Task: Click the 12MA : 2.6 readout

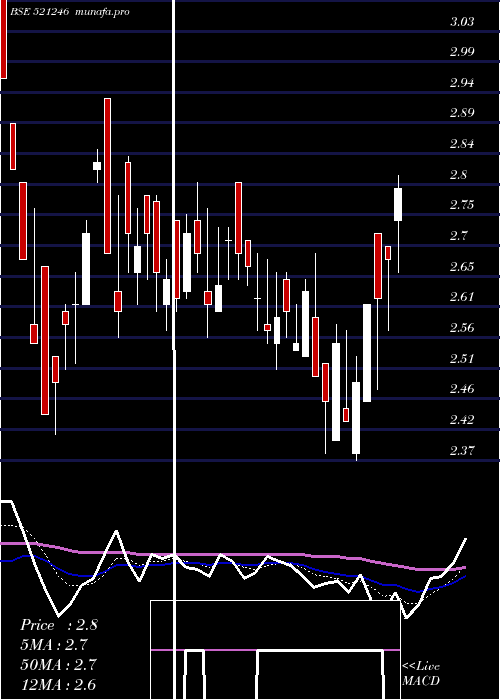Action: pos(58,684)
